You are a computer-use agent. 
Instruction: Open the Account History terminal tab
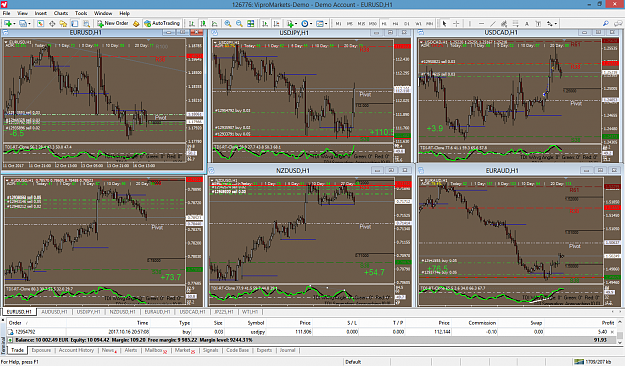[x=76, y=350]
